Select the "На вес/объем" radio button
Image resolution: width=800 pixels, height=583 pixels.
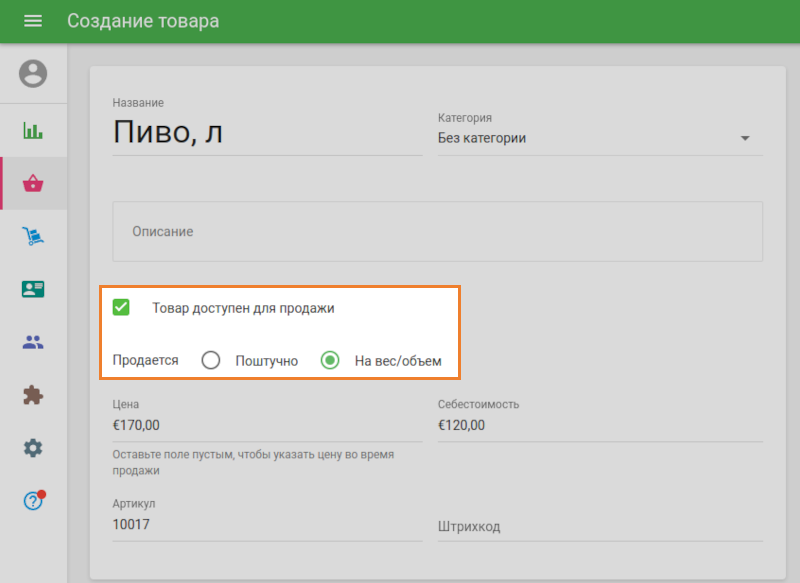click(330, 360)
